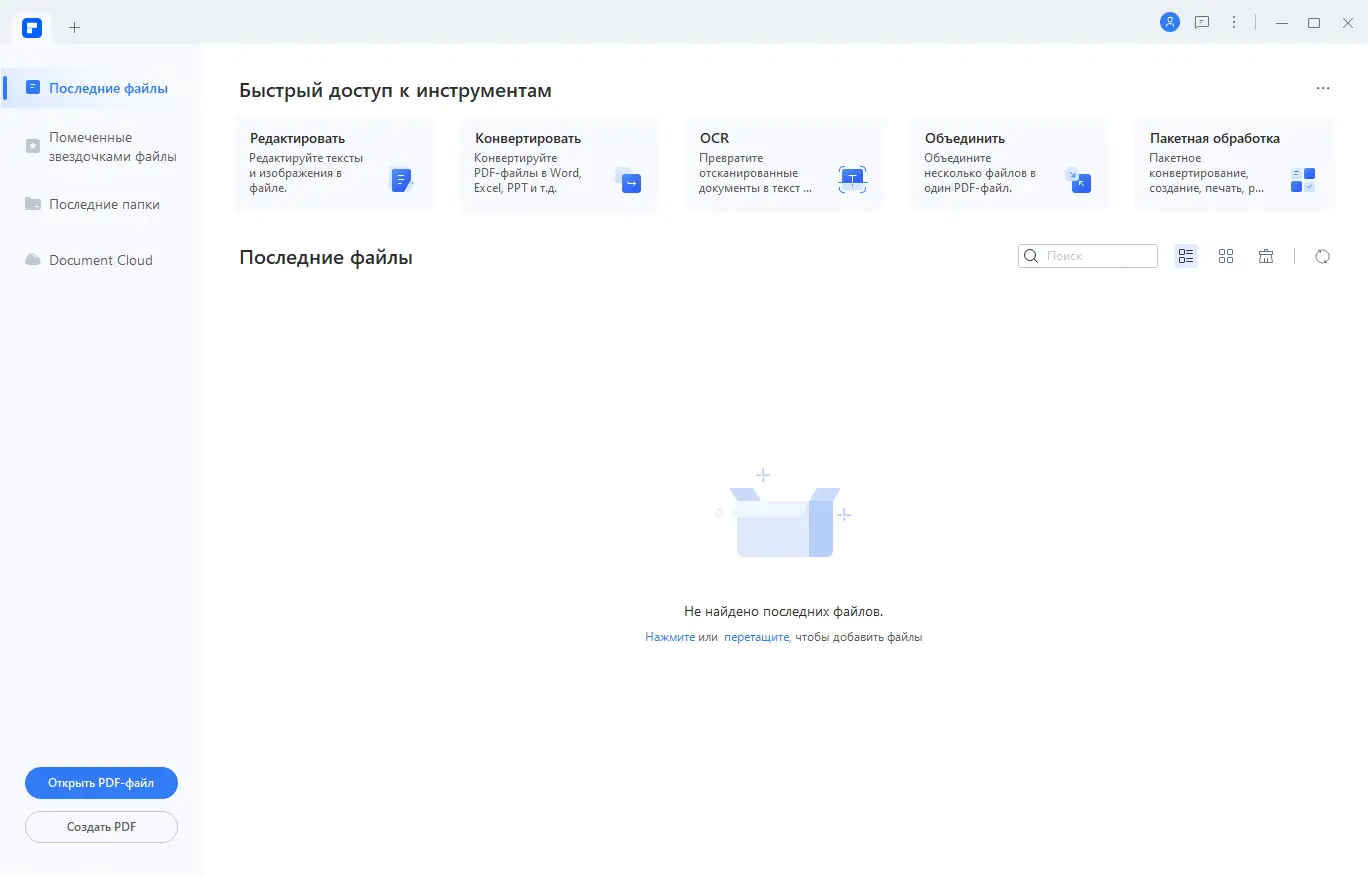The width and height of the screenshot is (1368, 876).
Task: Click inside the Поиск search field
Action: pos(1087,256)
